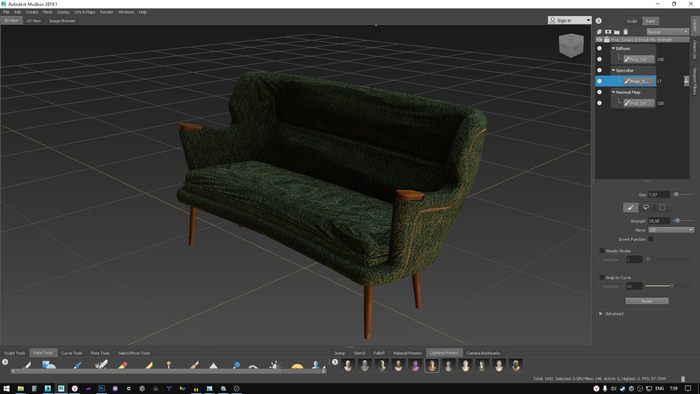700x394 pixels.
Task: Open the Mirror dropdown
Action: pos(671,230)
